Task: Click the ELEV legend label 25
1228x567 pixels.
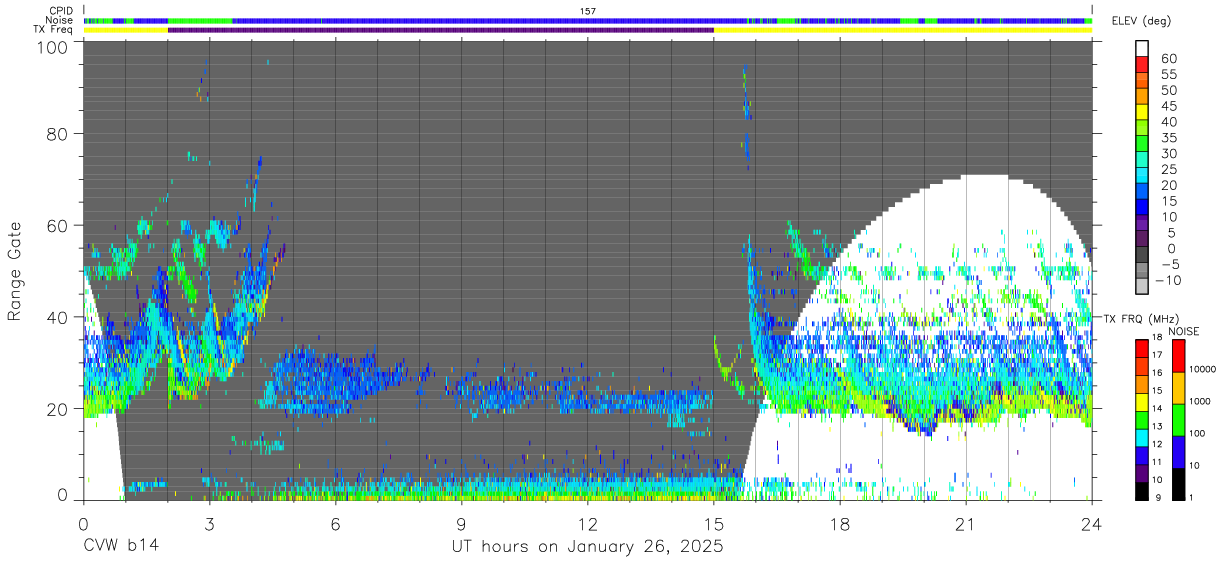Action: pos(1169,169)
